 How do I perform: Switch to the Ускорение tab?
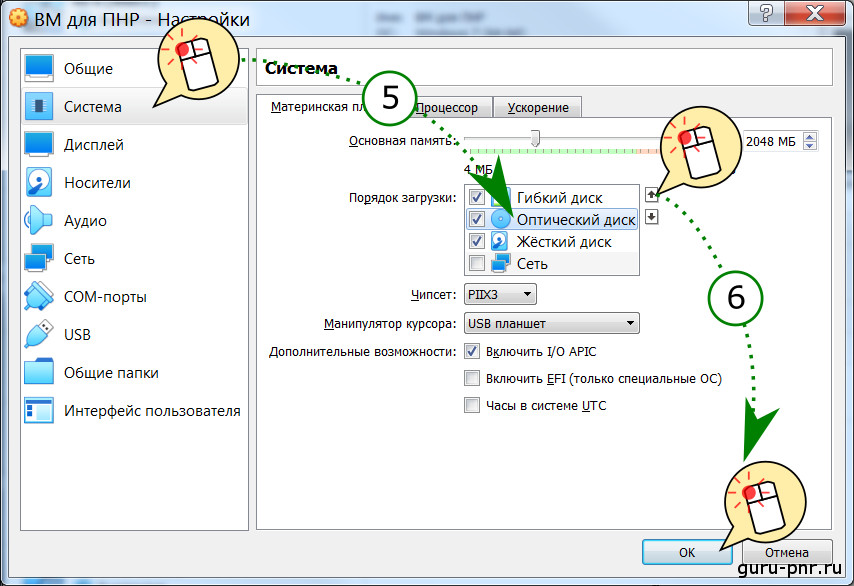[x=537, y=107]
